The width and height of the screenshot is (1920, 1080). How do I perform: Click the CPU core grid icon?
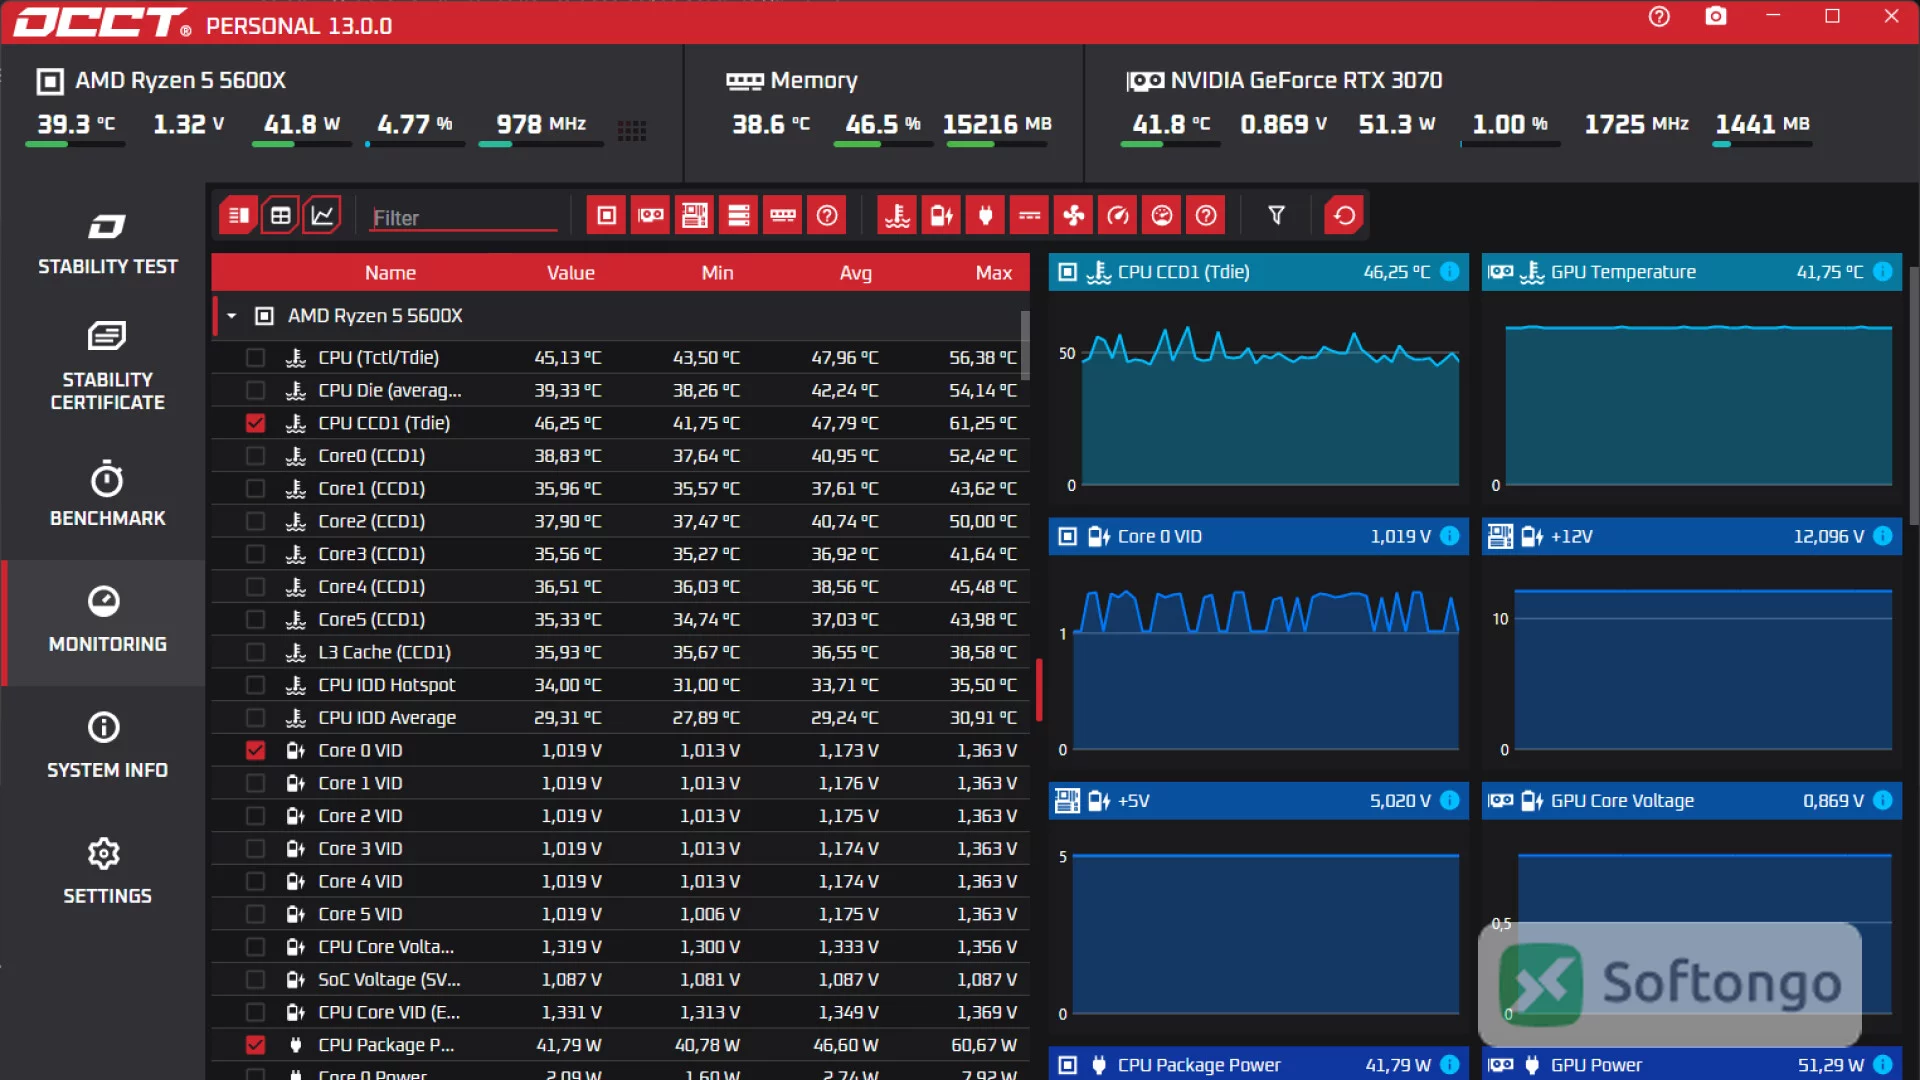[632, 130]
